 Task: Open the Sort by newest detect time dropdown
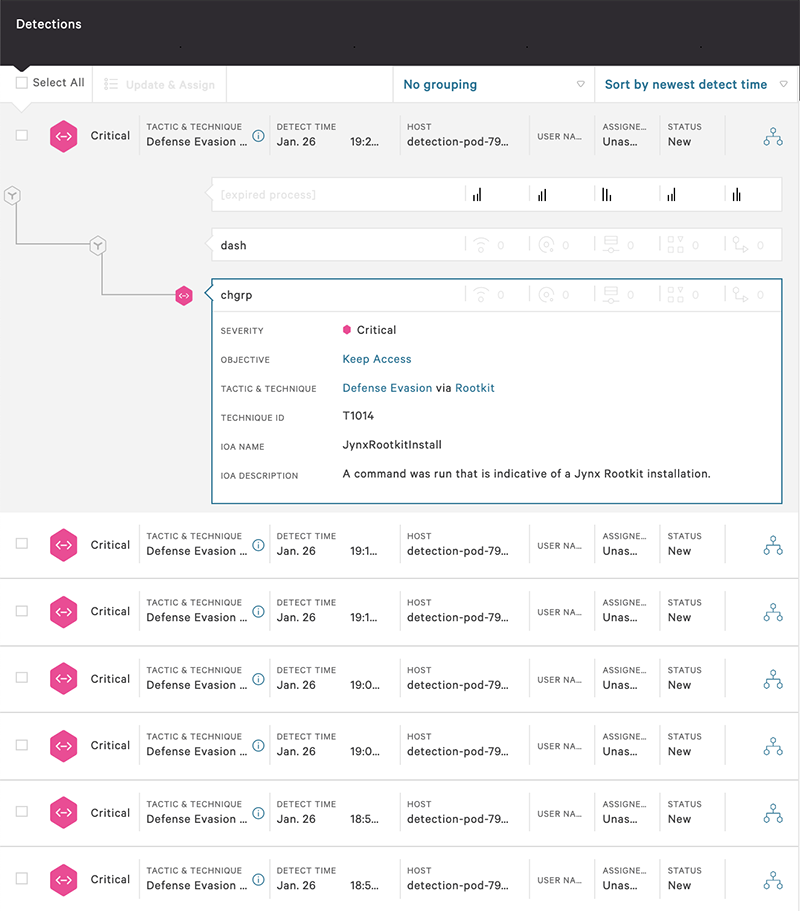pos(695,85)
